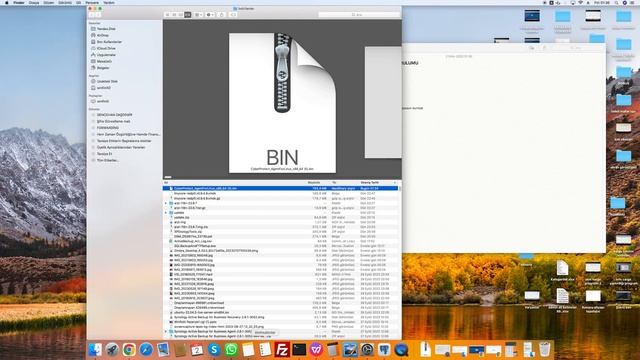Open the Görüntü menu
The height and width of the screenshot is (360, 640).
65,2
